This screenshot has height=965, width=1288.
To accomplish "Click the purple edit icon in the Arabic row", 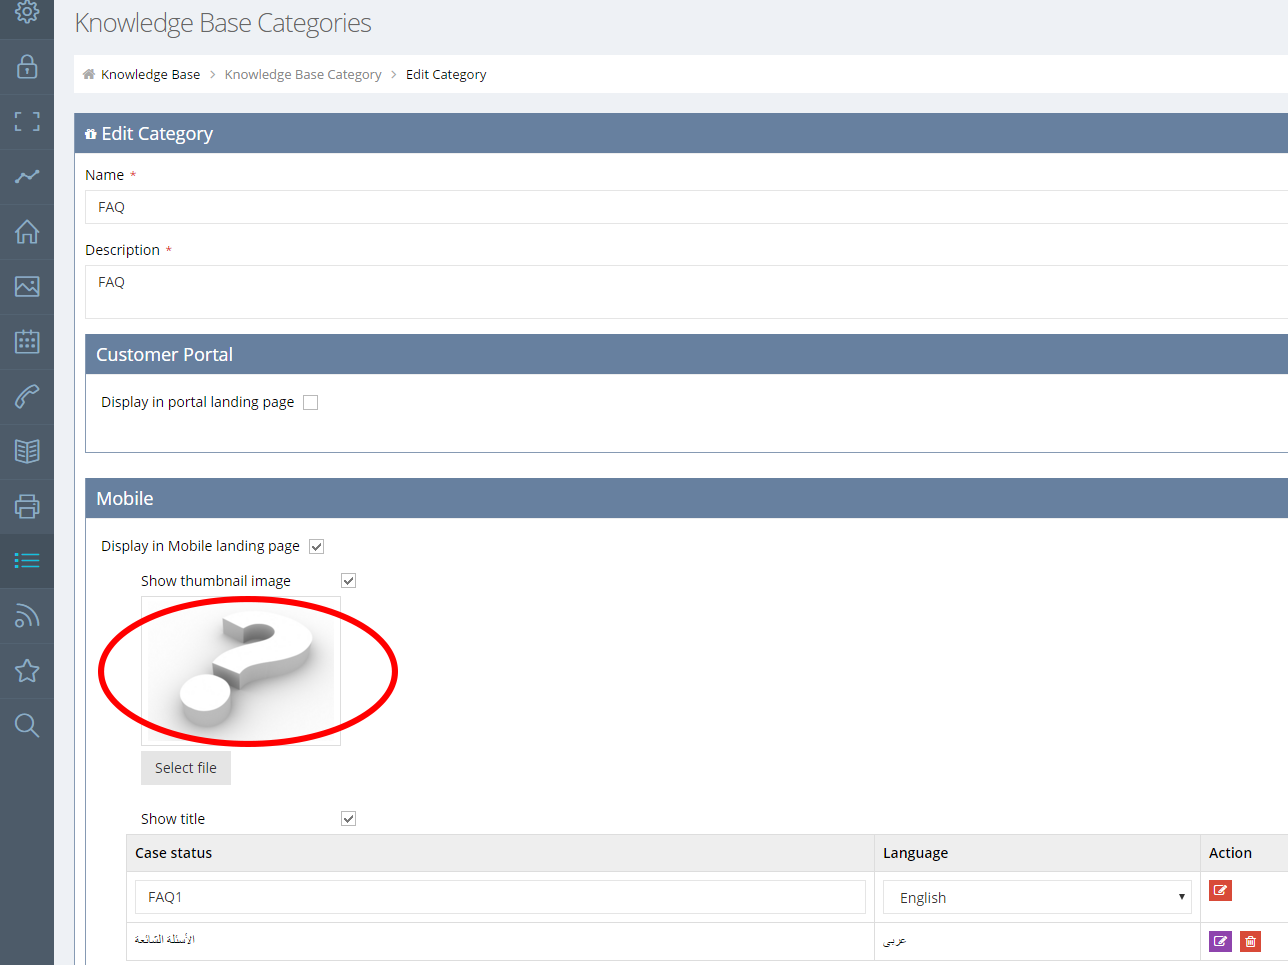I will point(1220,941).
